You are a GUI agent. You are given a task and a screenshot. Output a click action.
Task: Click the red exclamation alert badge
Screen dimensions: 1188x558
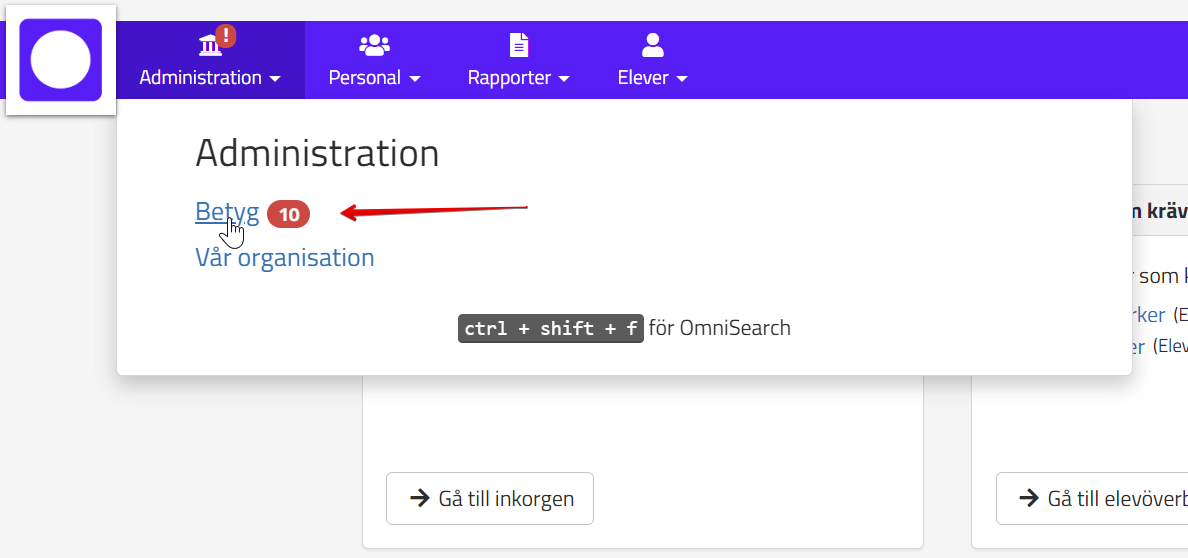pos(226,36)
